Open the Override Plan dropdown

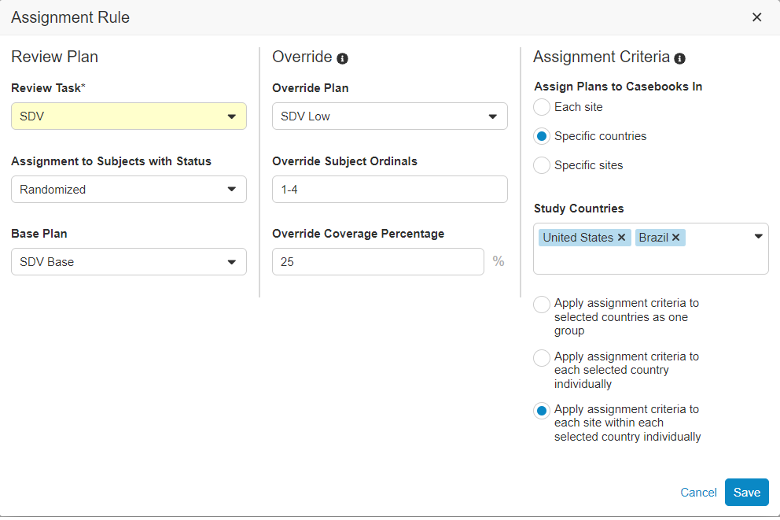tap(390, 117)
